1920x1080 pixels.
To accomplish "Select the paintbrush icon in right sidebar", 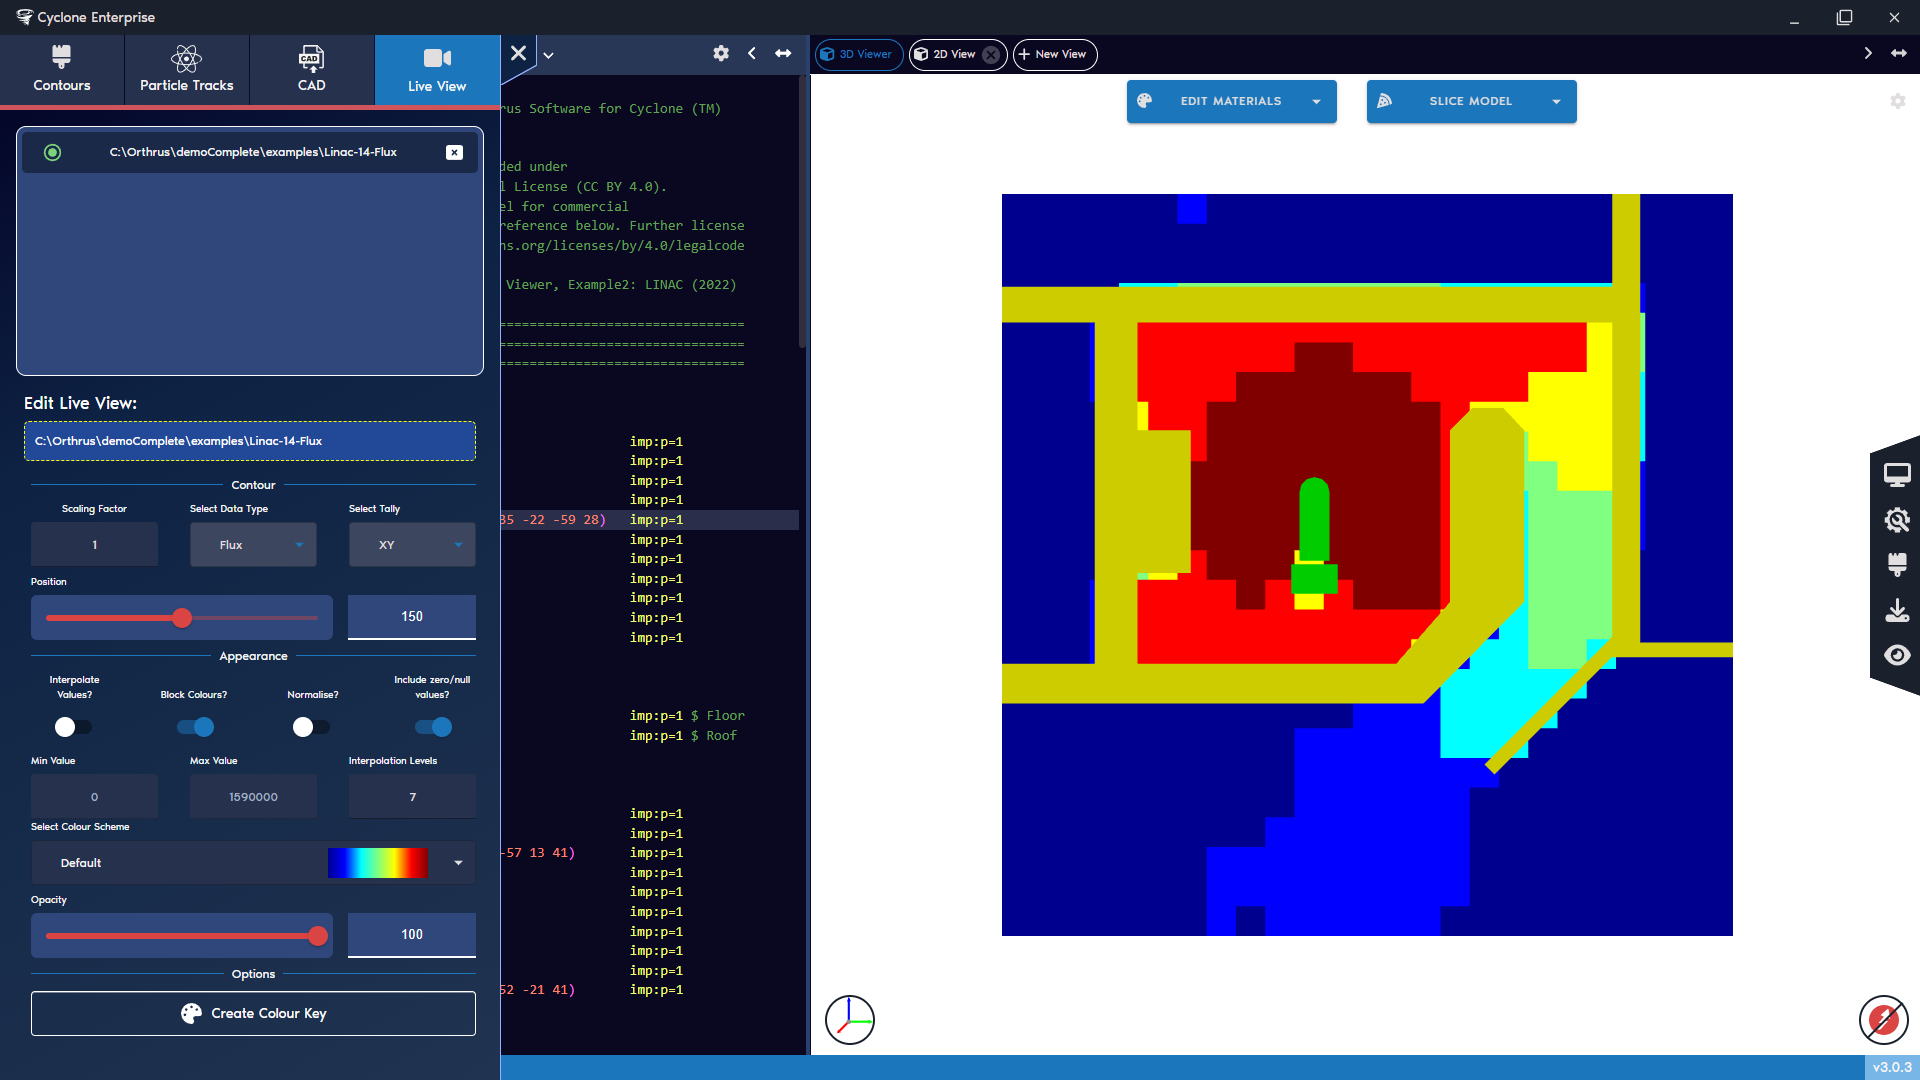I will tap(1898, 565).
